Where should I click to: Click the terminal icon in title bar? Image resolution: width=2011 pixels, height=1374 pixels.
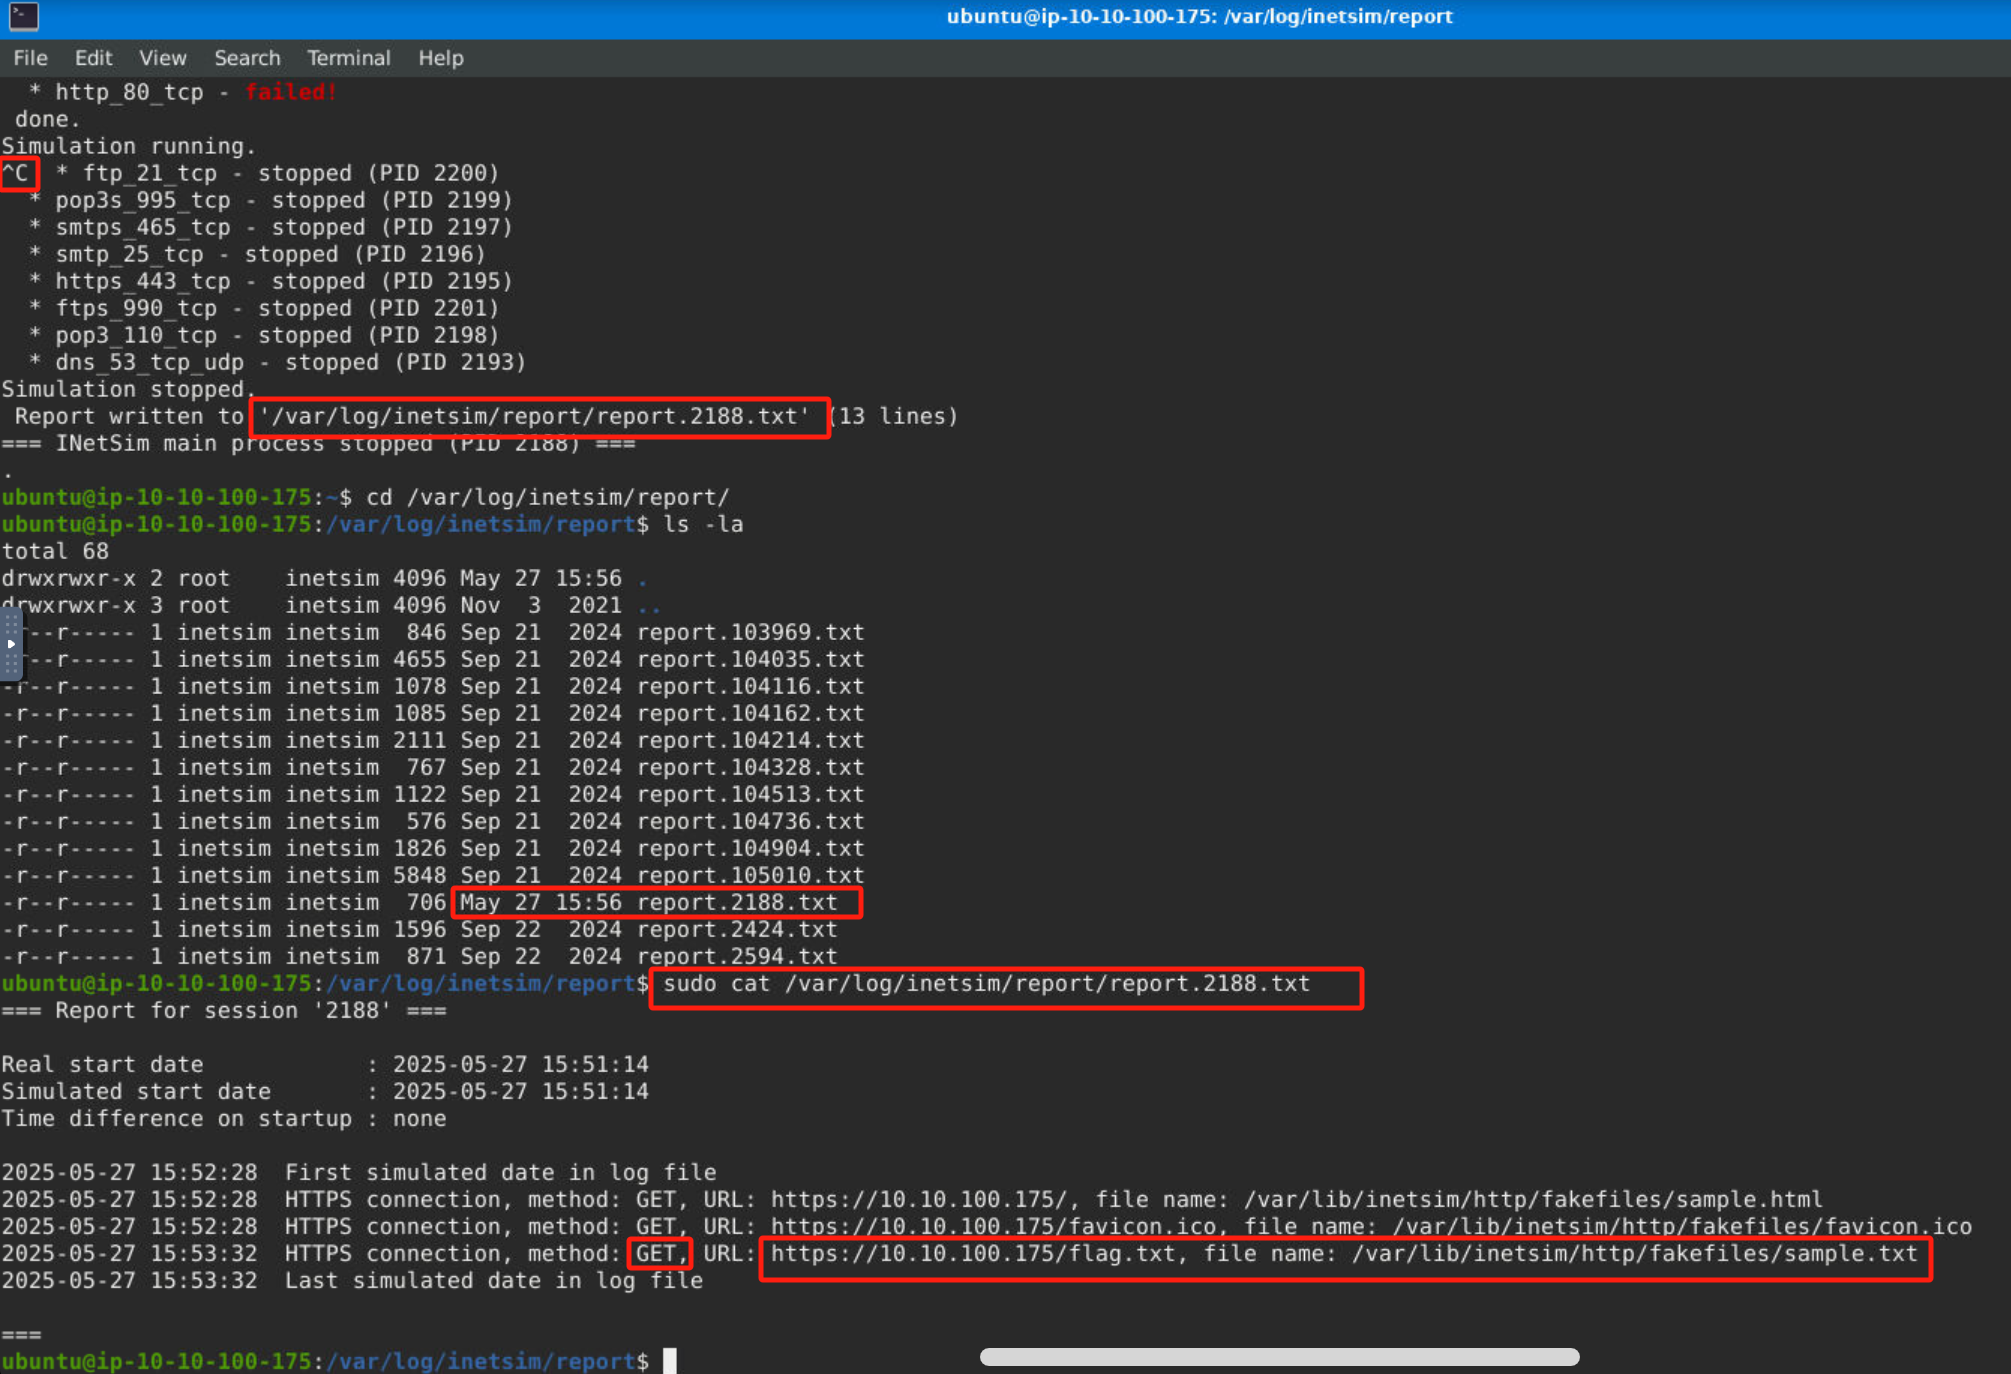pos(23,16)
